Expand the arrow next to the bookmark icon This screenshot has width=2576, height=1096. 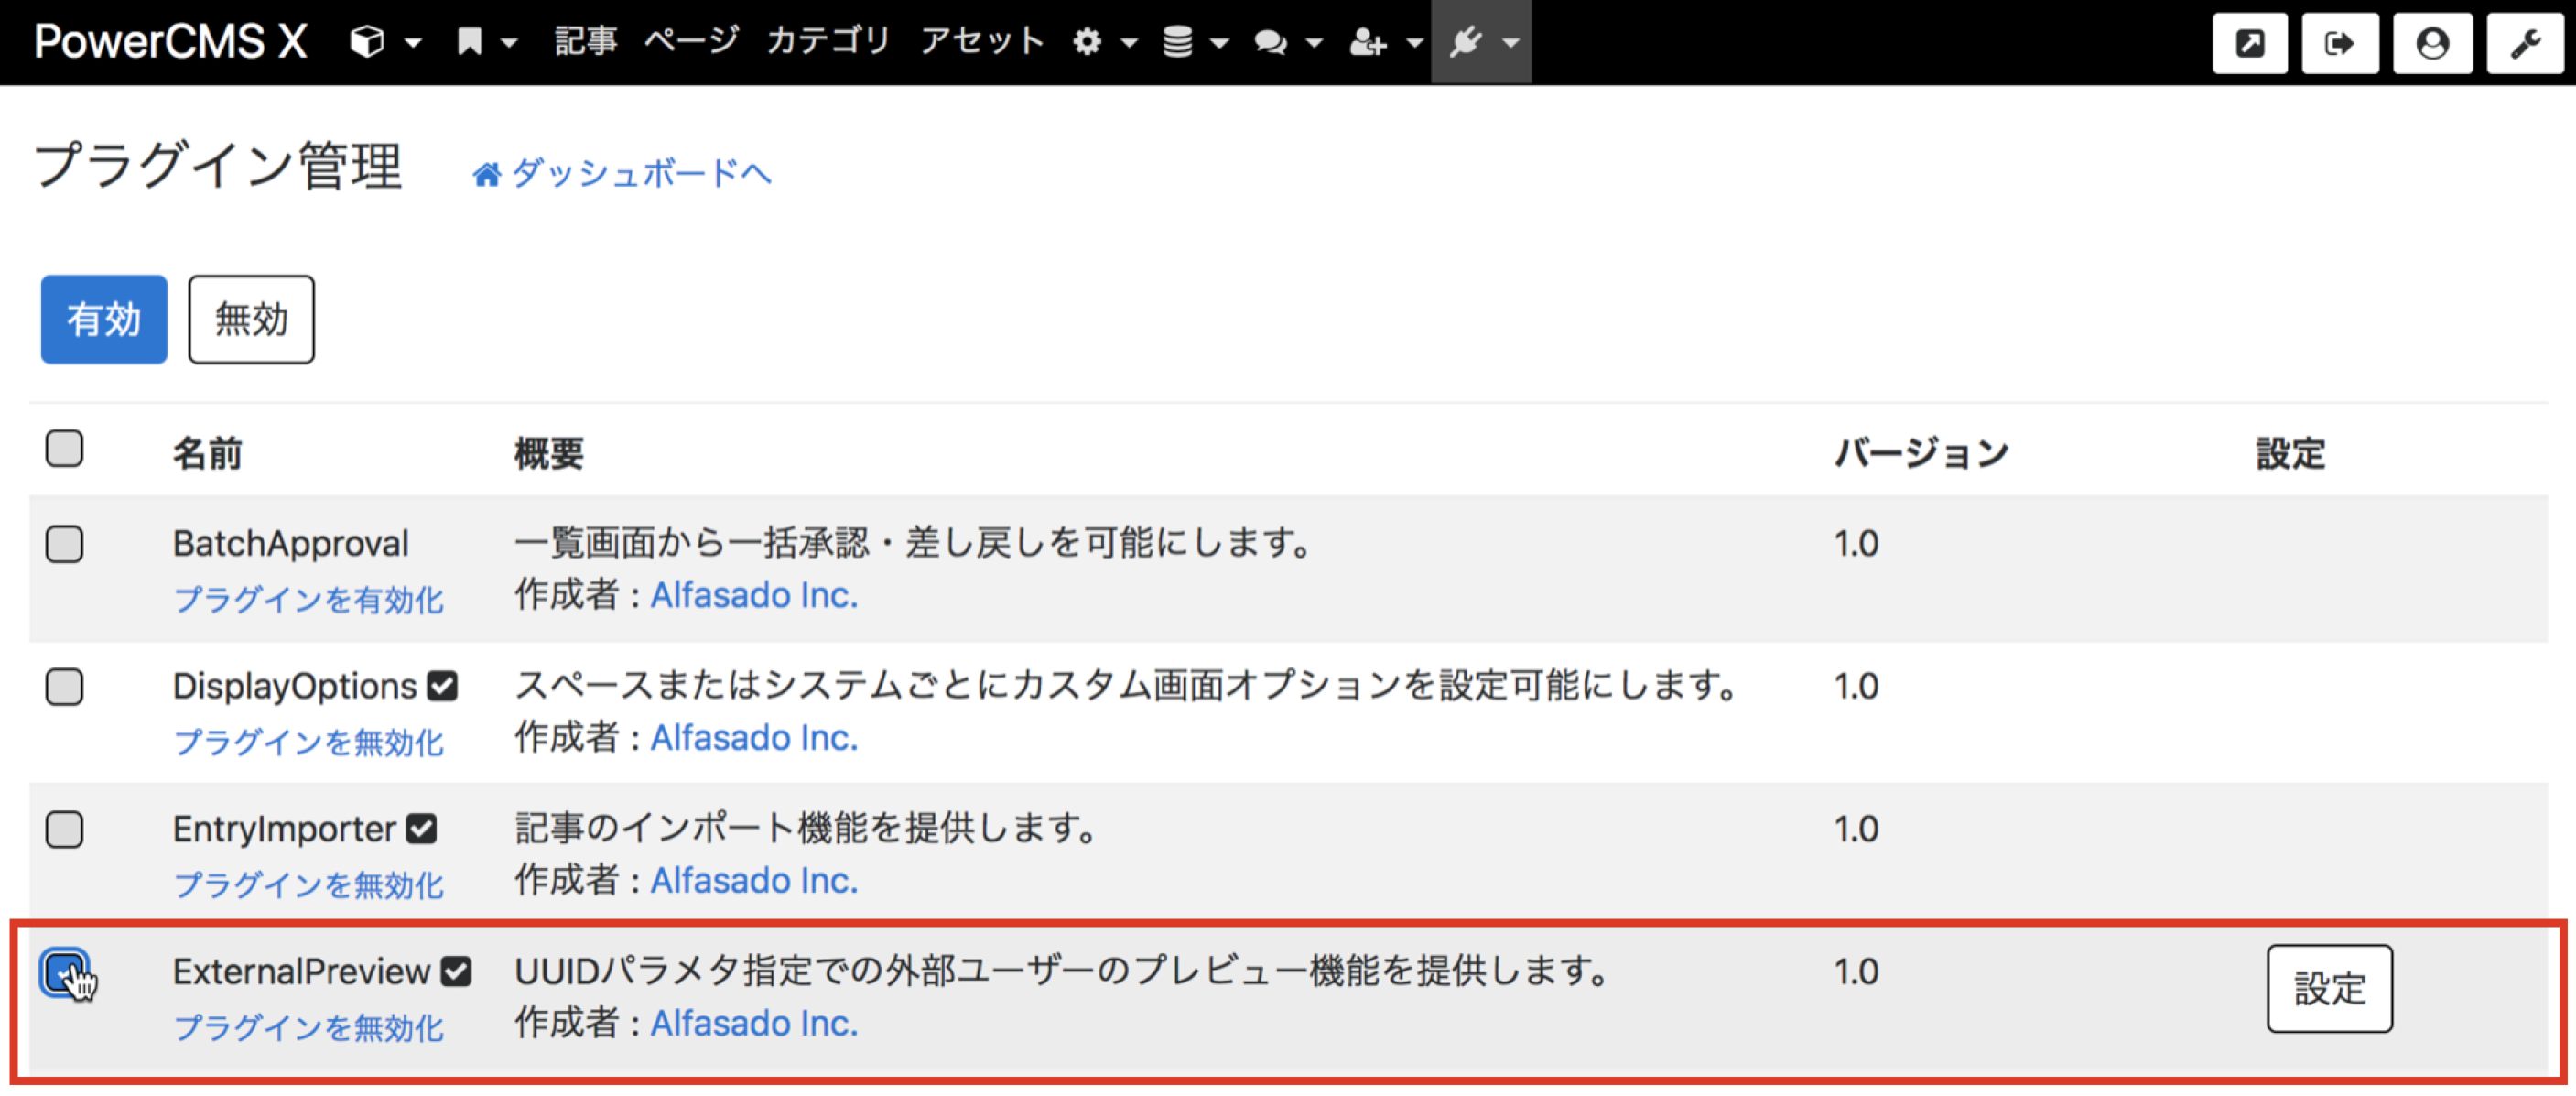click(x=509, y=43)
